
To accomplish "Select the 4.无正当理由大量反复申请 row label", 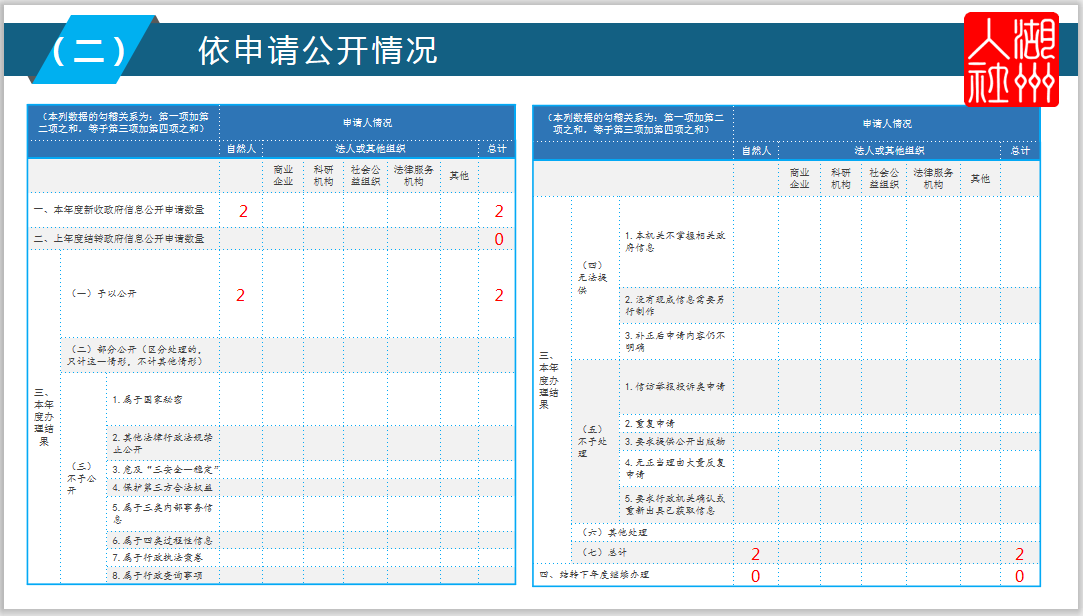I will [x=675, y=468].
